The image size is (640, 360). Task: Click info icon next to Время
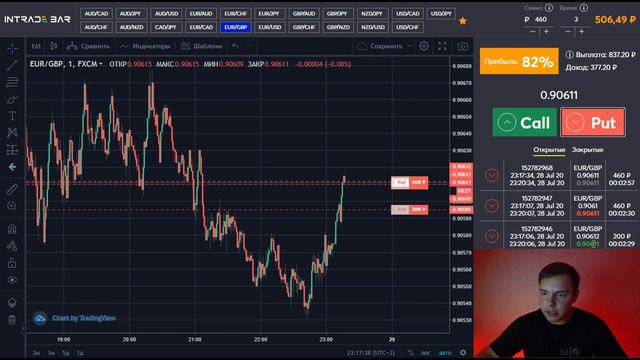584,8
